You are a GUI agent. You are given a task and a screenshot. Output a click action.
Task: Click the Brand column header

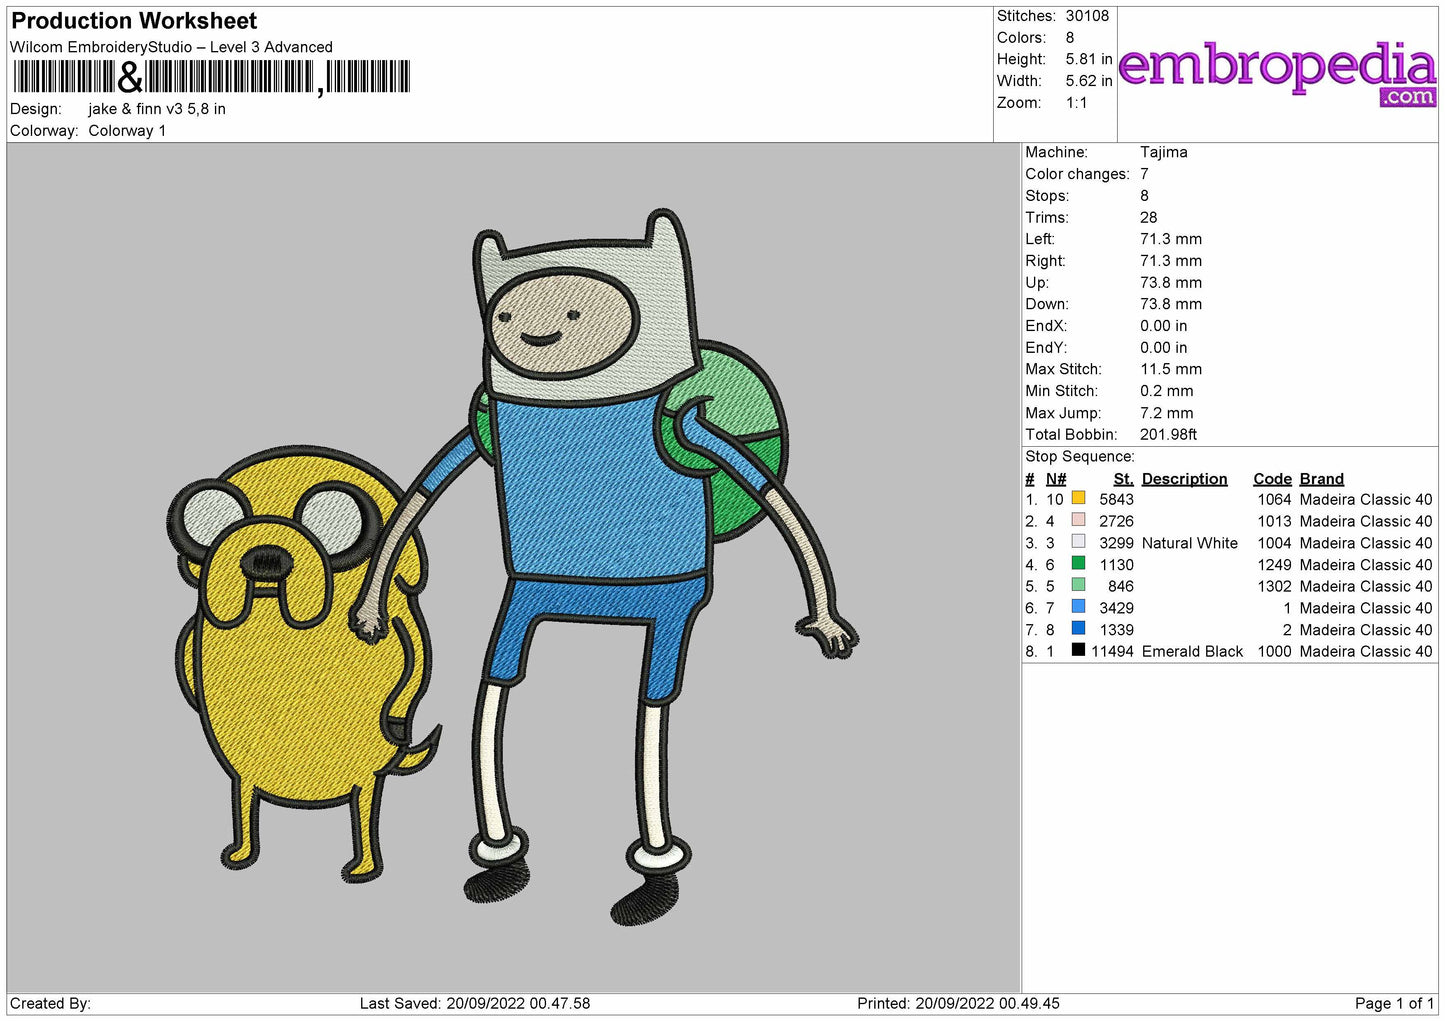(1321, 479)
